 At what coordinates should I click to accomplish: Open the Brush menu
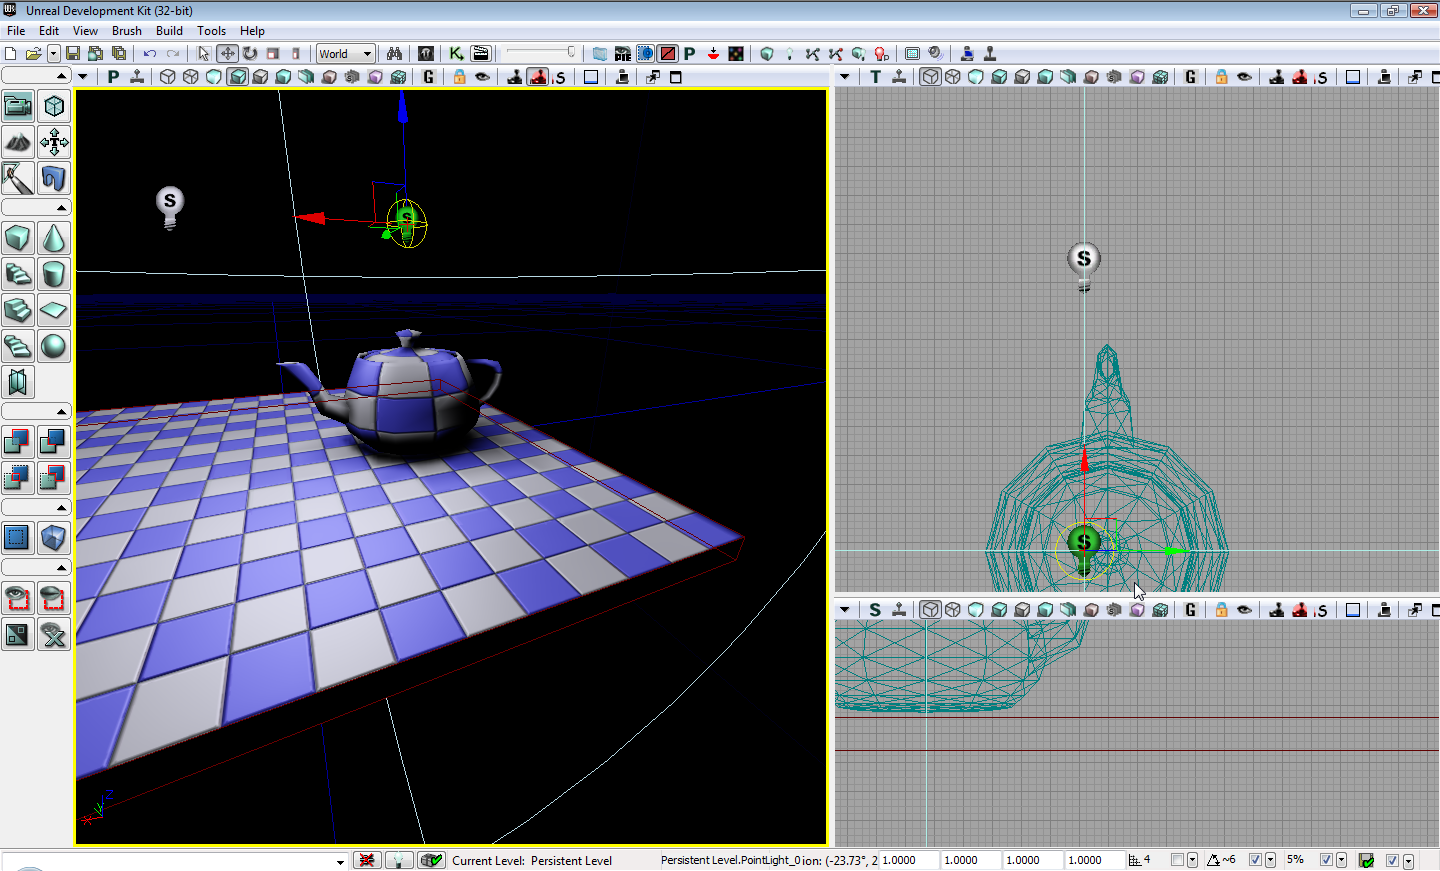coord(126,31)
